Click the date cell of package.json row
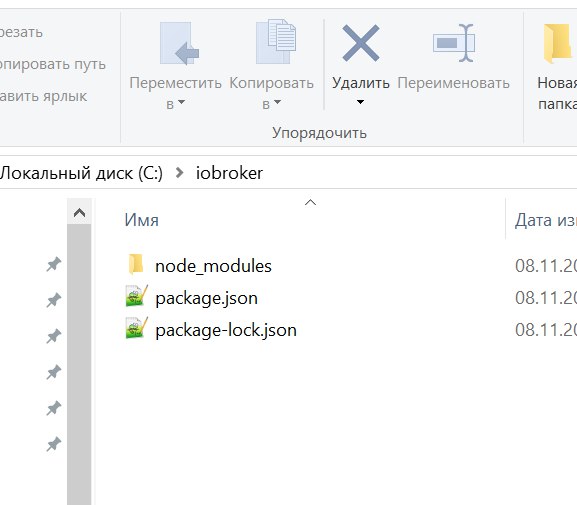The width and height of the screenshot is (577, 505). pyautogui.click(x=546, y=298)
